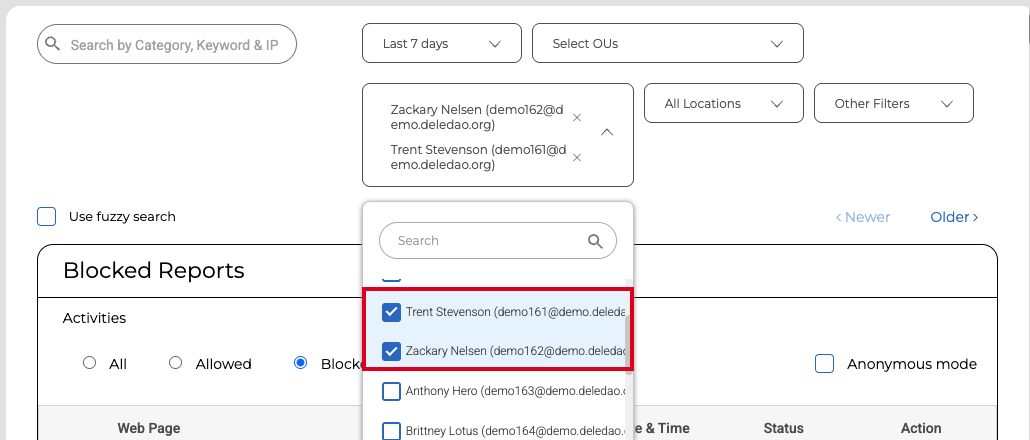Image resolution: width=1030 pixels, height=440 pixels.
Task: Open the Last 7 days date dropdown
Action: (441, 43)
